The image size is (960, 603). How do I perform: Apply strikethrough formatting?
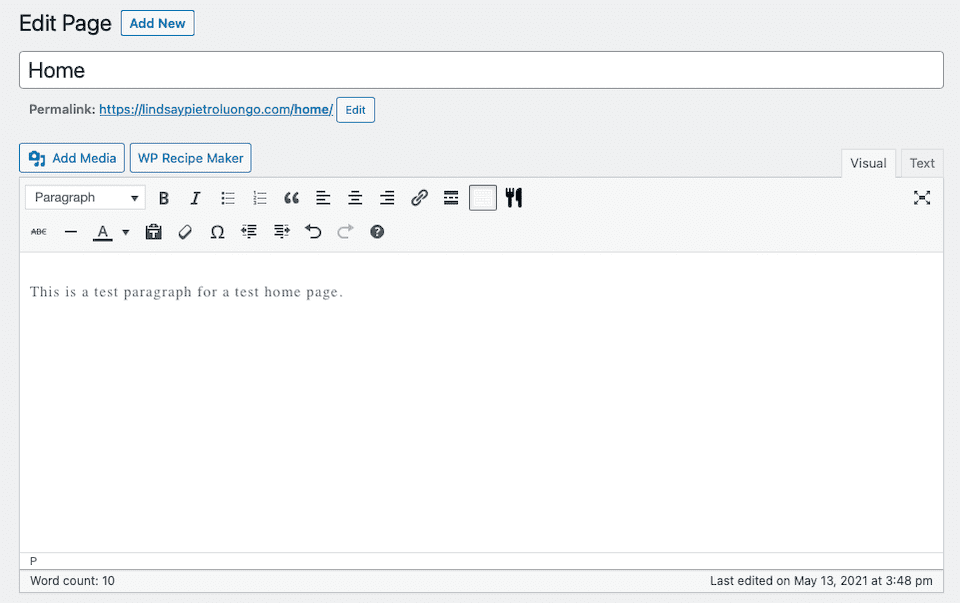coord(38,231)
